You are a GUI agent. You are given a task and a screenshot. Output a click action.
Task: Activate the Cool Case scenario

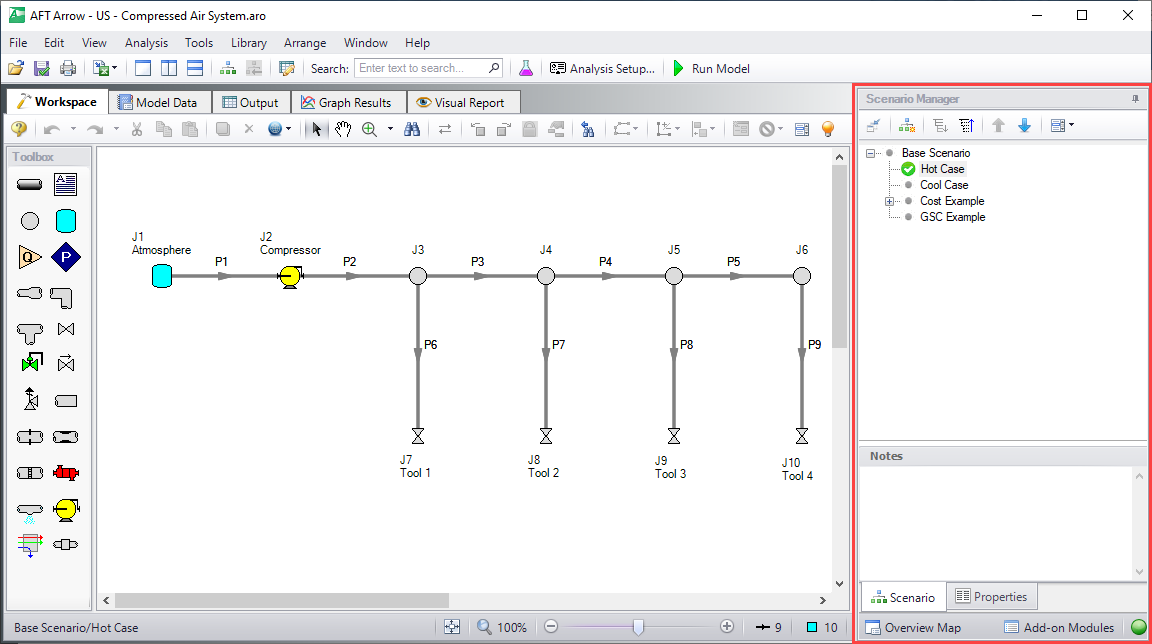pyautogui.click(x=944, y=185)
